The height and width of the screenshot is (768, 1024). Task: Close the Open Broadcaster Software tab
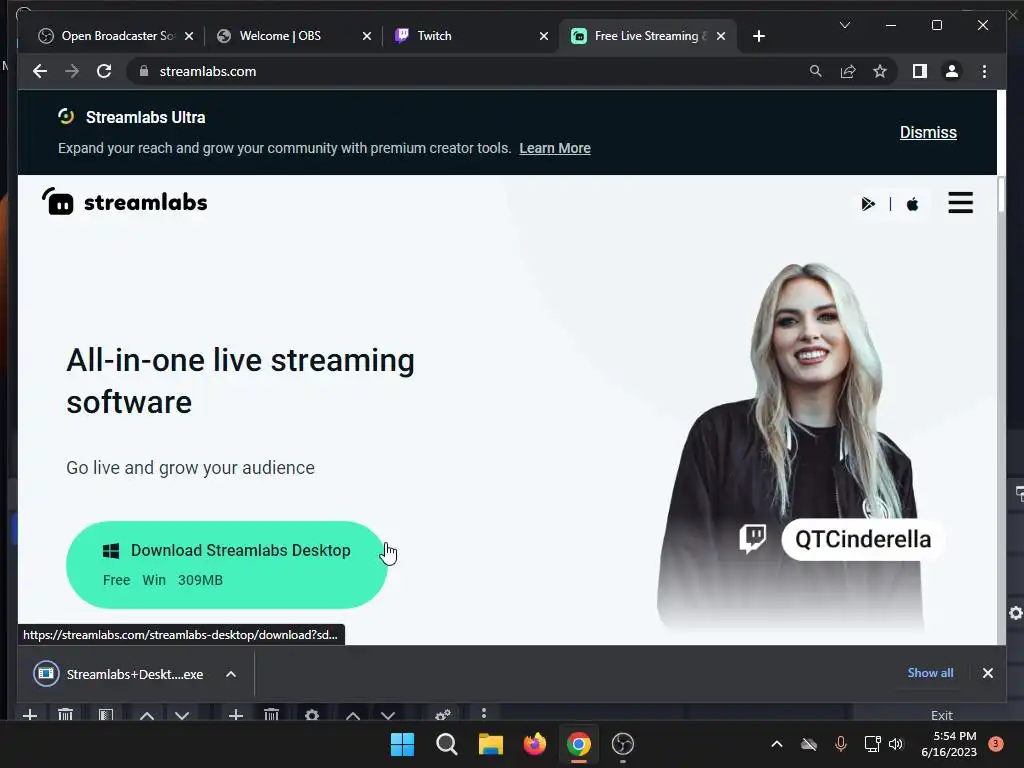(x=189, y=37)
